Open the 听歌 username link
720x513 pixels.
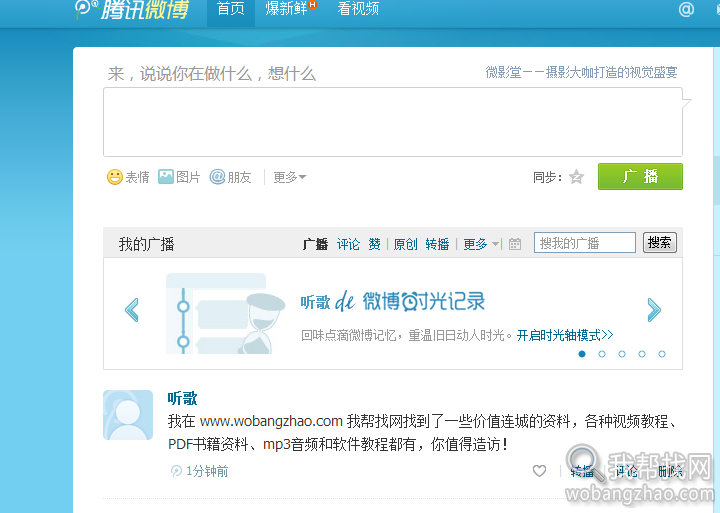[x=182, y=398]
